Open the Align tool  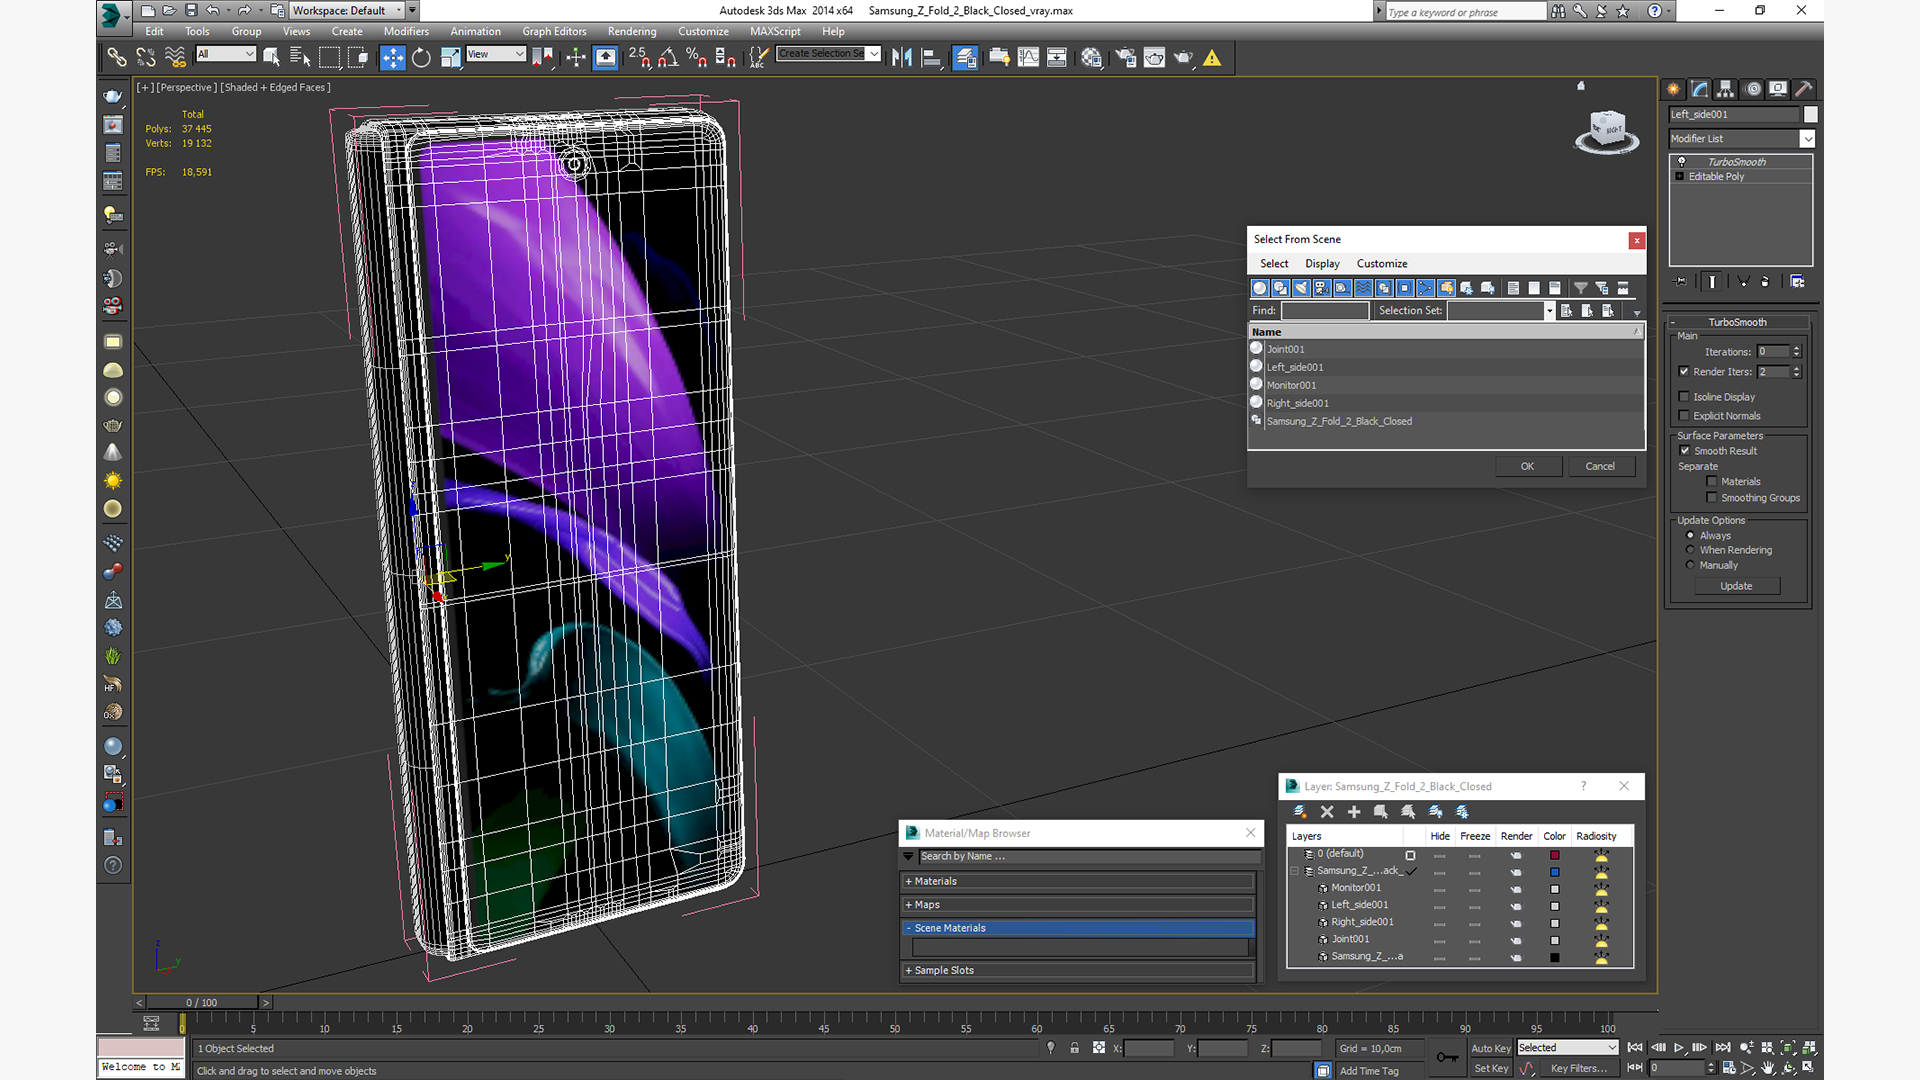(x=930, y=57)
